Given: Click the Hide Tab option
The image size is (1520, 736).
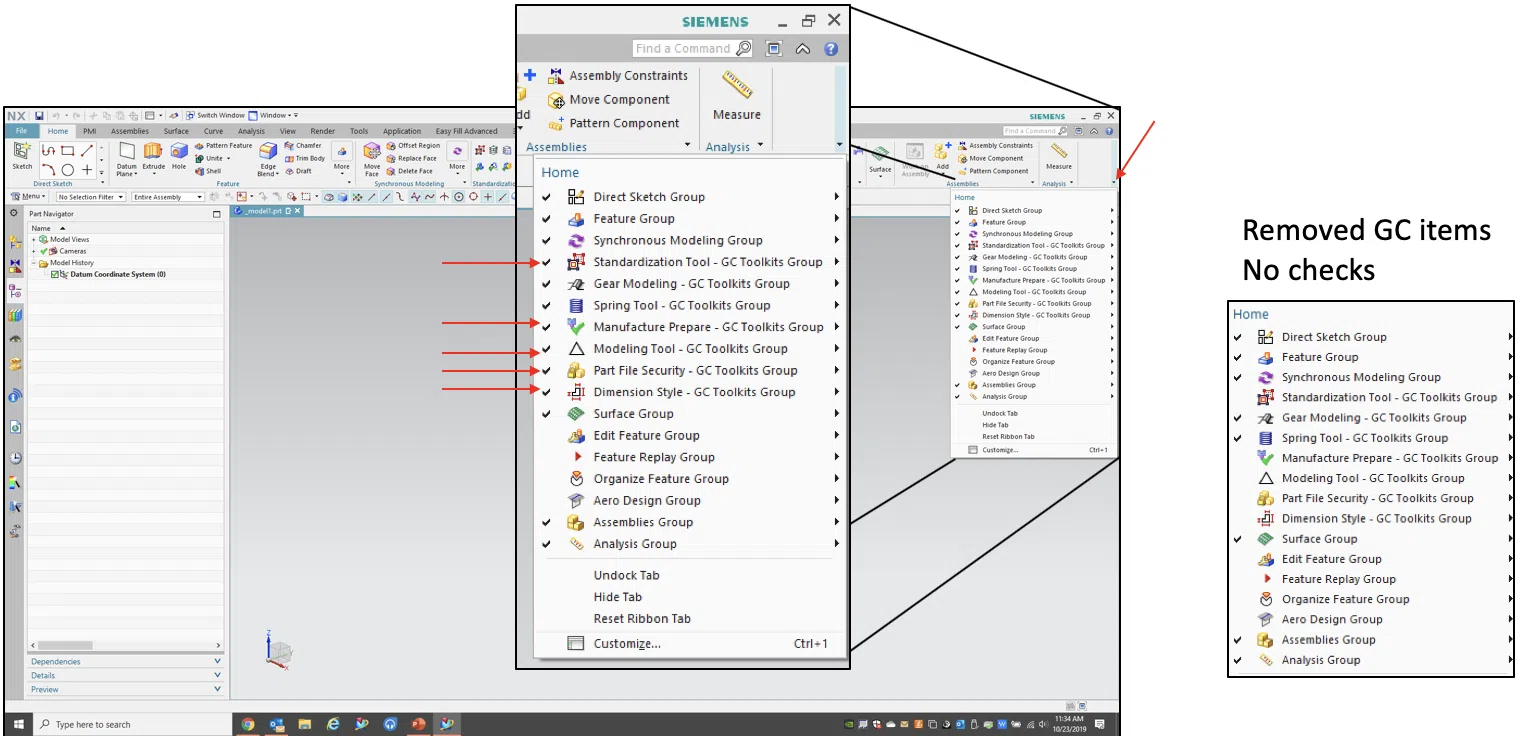Looking at the screenshot, I should pyautogui.click(x=619, y=596).
